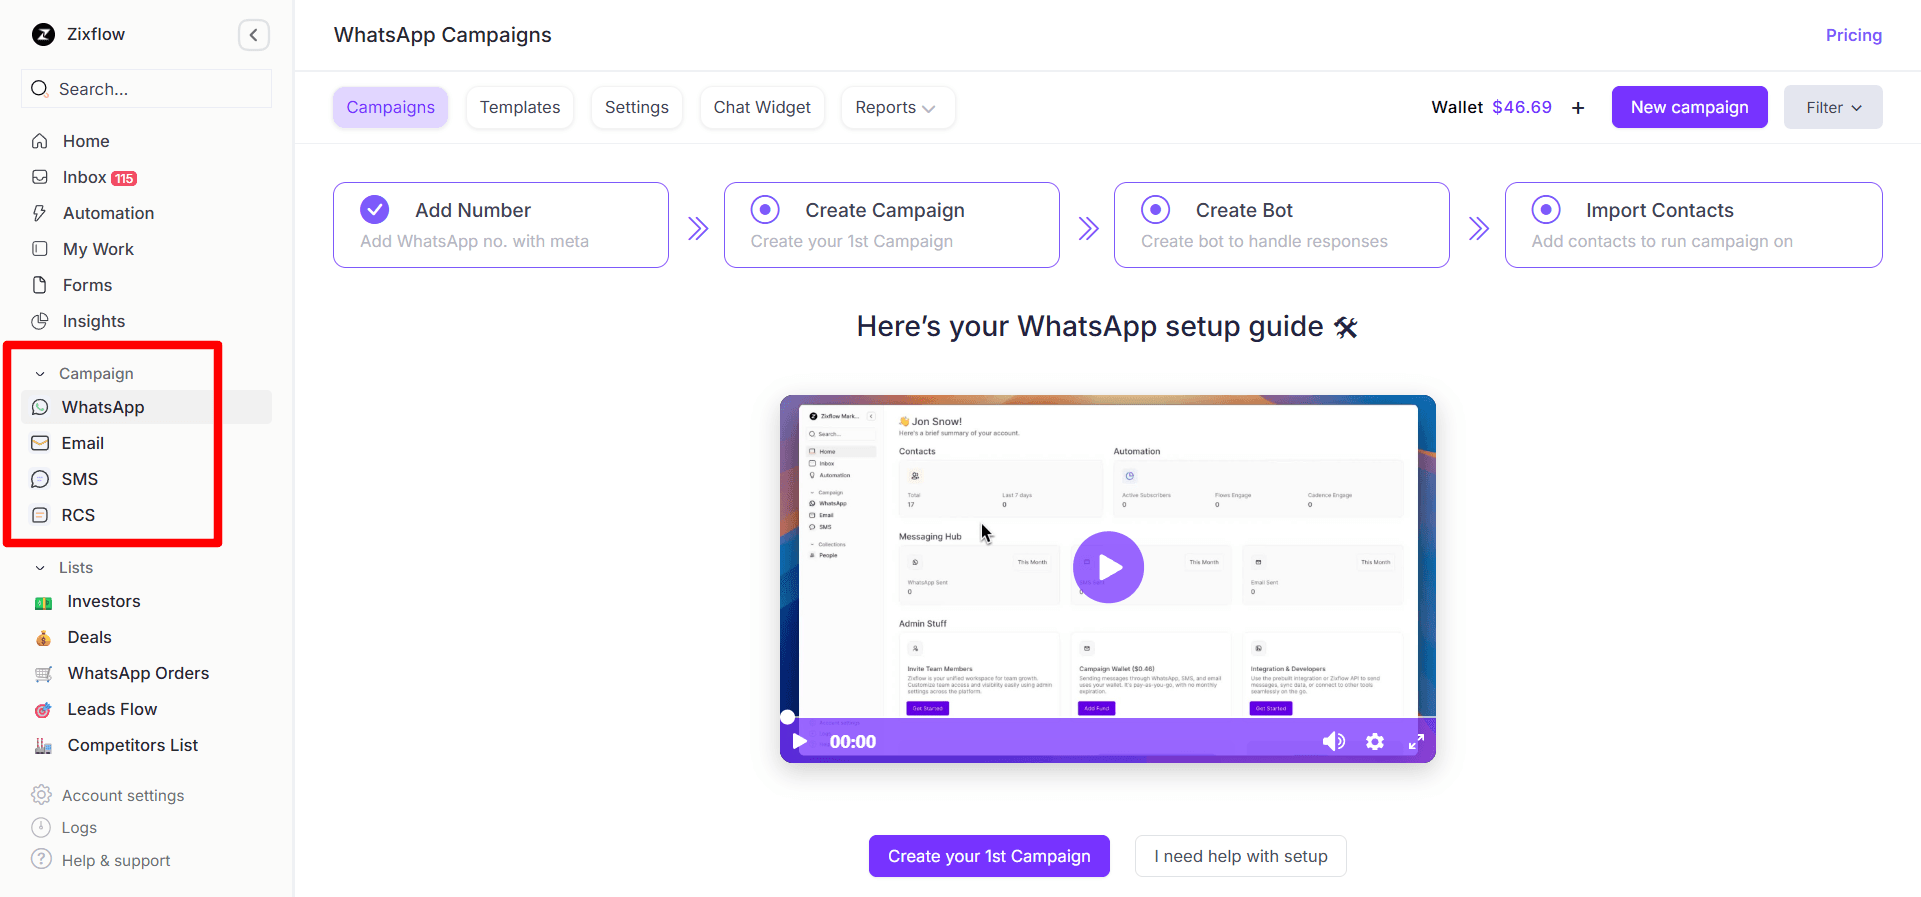Screen dimensions: 1921x897
Task: Open Account settings in sidebar
Action: point(122,795)
